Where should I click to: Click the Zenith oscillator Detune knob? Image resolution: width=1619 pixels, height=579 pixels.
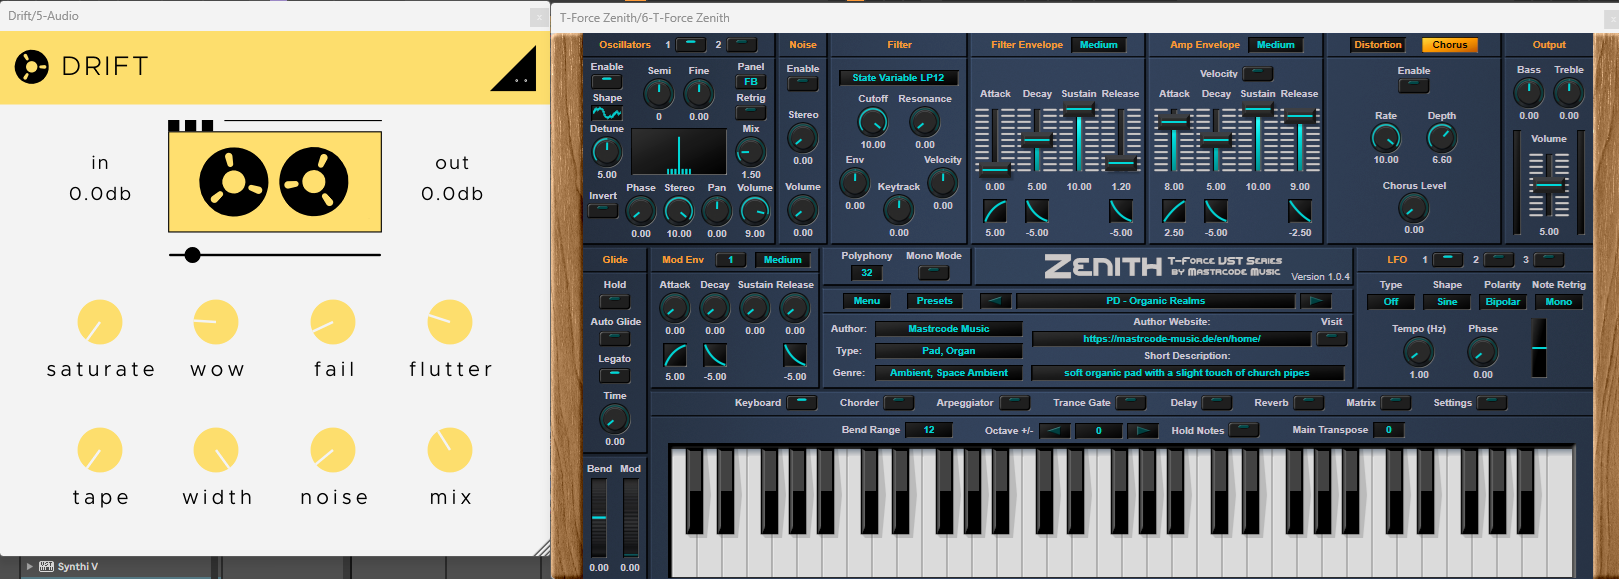click(607, 152)
